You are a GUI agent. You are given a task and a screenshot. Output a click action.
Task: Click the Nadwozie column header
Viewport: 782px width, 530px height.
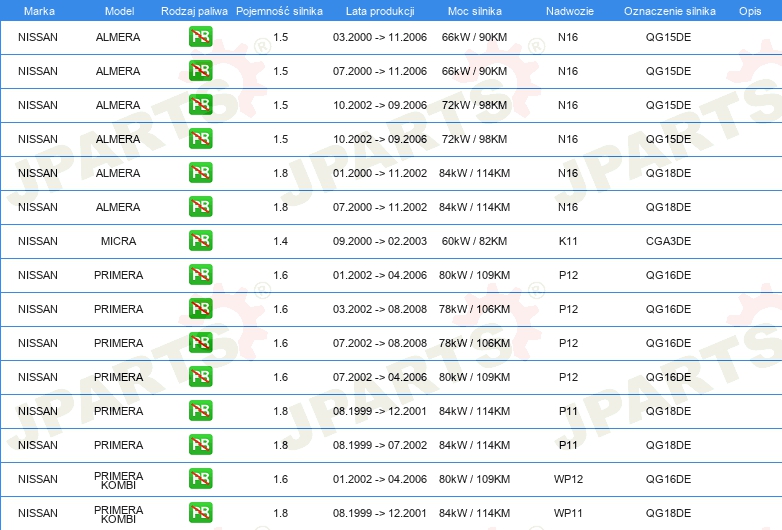(570, 11)
